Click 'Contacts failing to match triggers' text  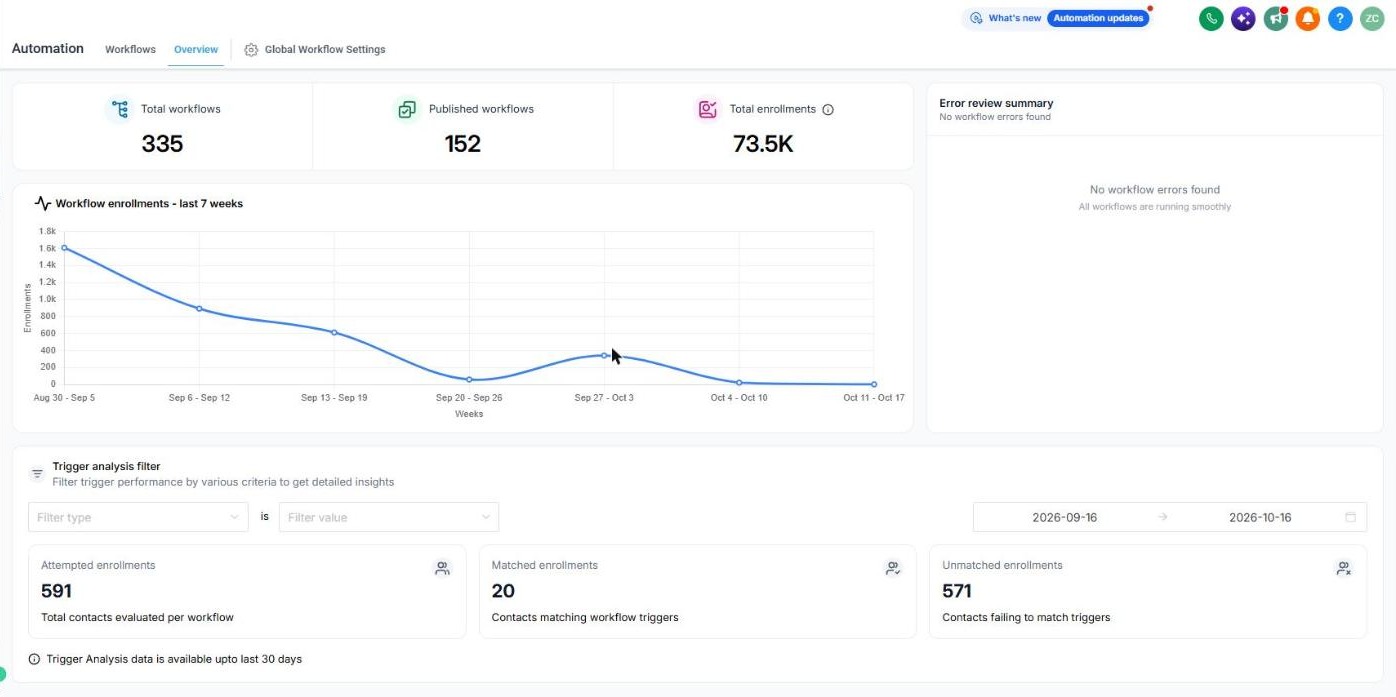1026,617
